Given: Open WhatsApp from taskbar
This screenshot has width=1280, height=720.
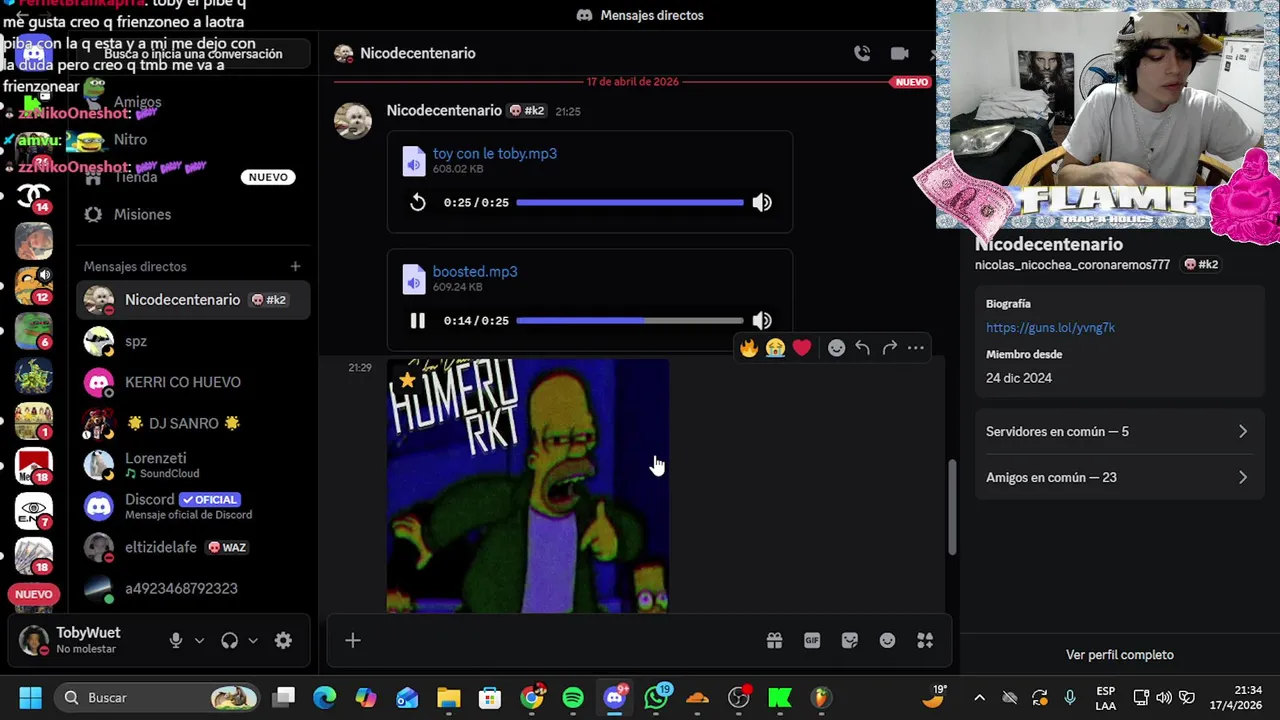Looking at the screenshot, I should 656,698.
